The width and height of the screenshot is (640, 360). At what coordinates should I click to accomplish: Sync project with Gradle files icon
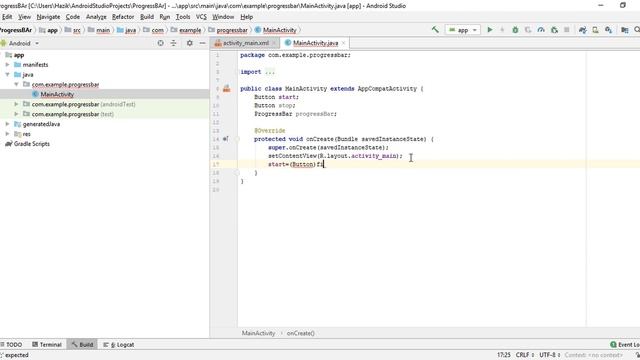(582, 30)
